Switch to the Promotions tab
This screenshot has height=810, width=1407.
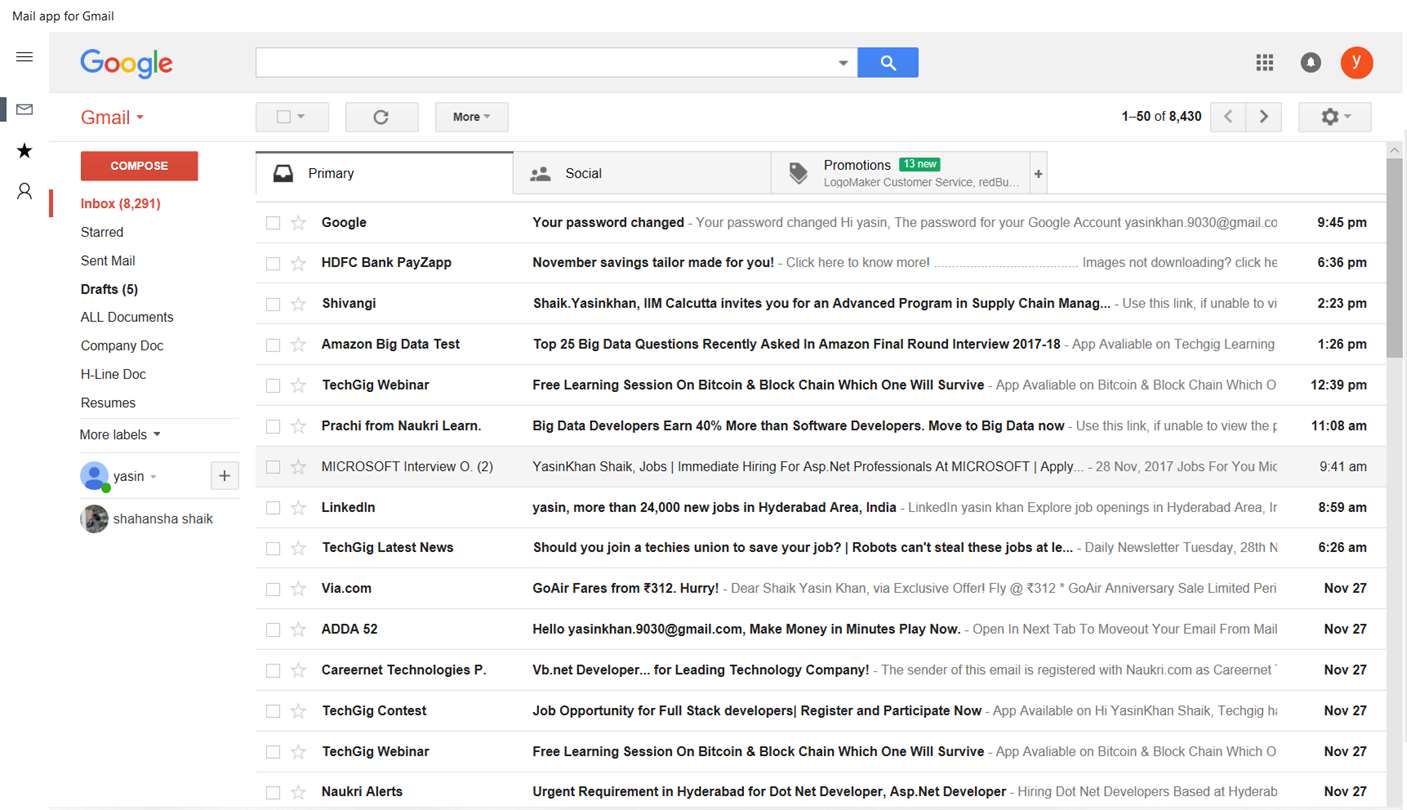(900, 173)
